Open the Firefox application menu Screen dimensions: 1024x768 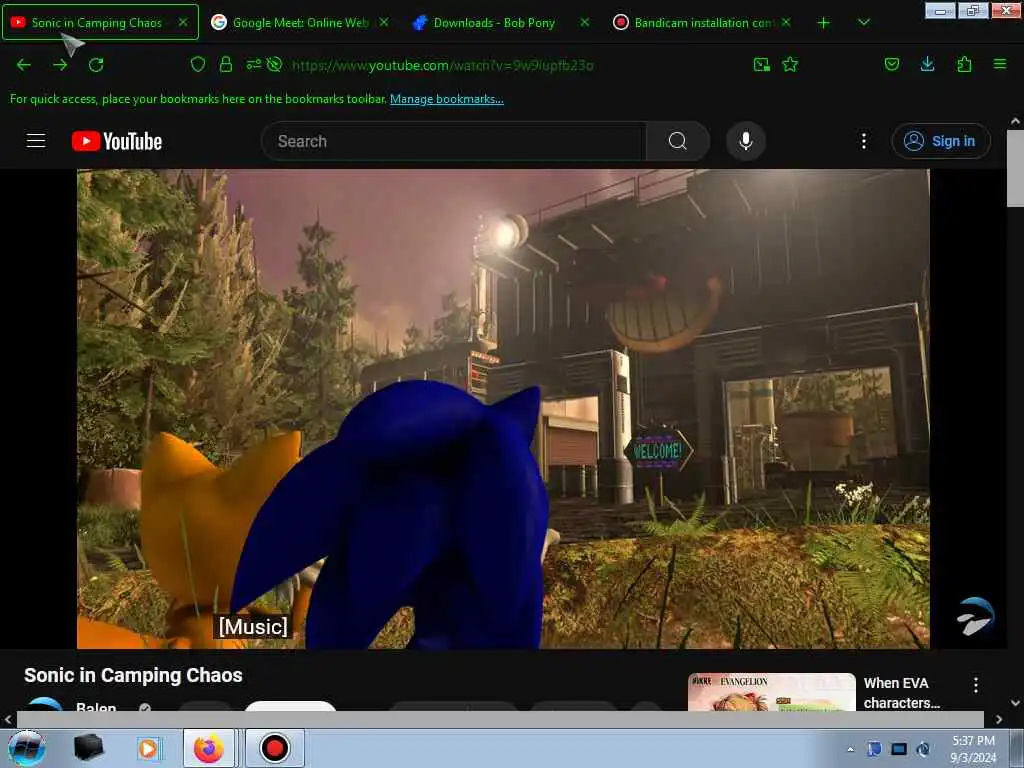point(1000,64)
